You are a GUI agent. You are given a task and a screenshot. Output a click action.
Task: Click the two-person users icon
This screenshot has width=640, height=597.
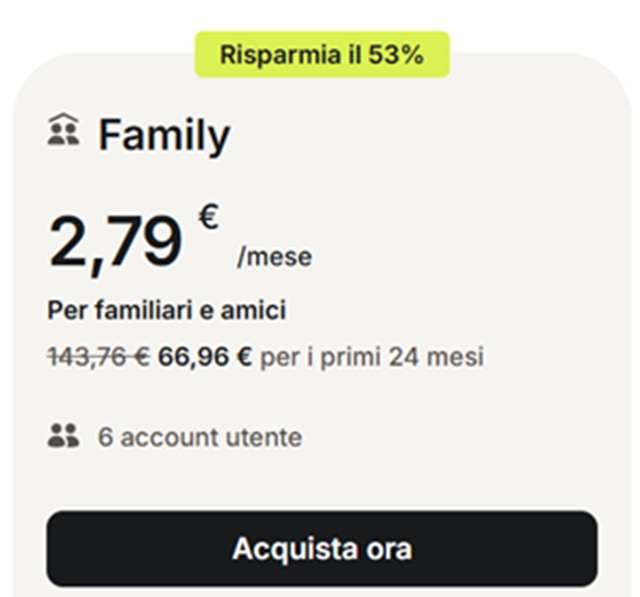63,436
